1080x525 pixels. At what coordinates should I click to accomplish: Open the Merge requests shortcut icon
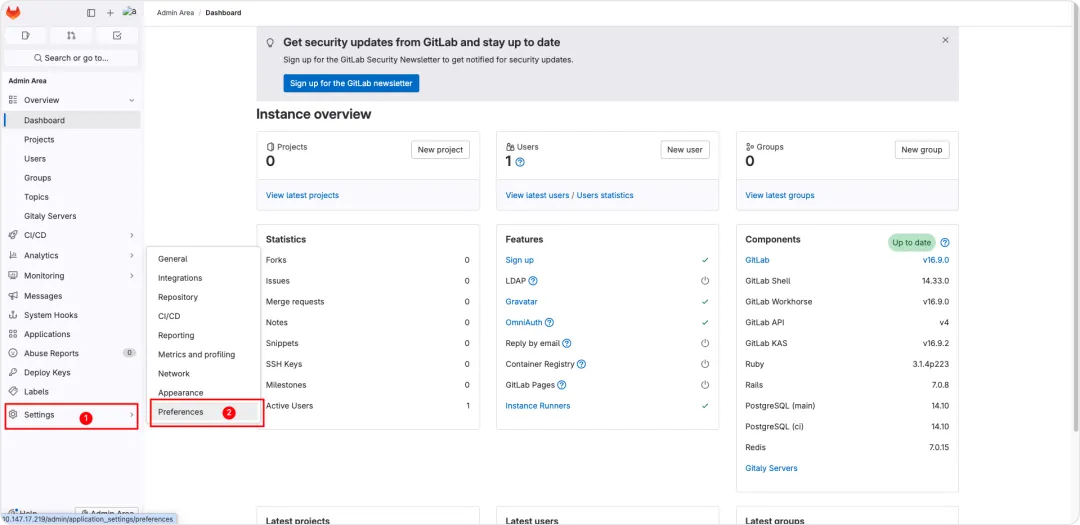point(71,35)
